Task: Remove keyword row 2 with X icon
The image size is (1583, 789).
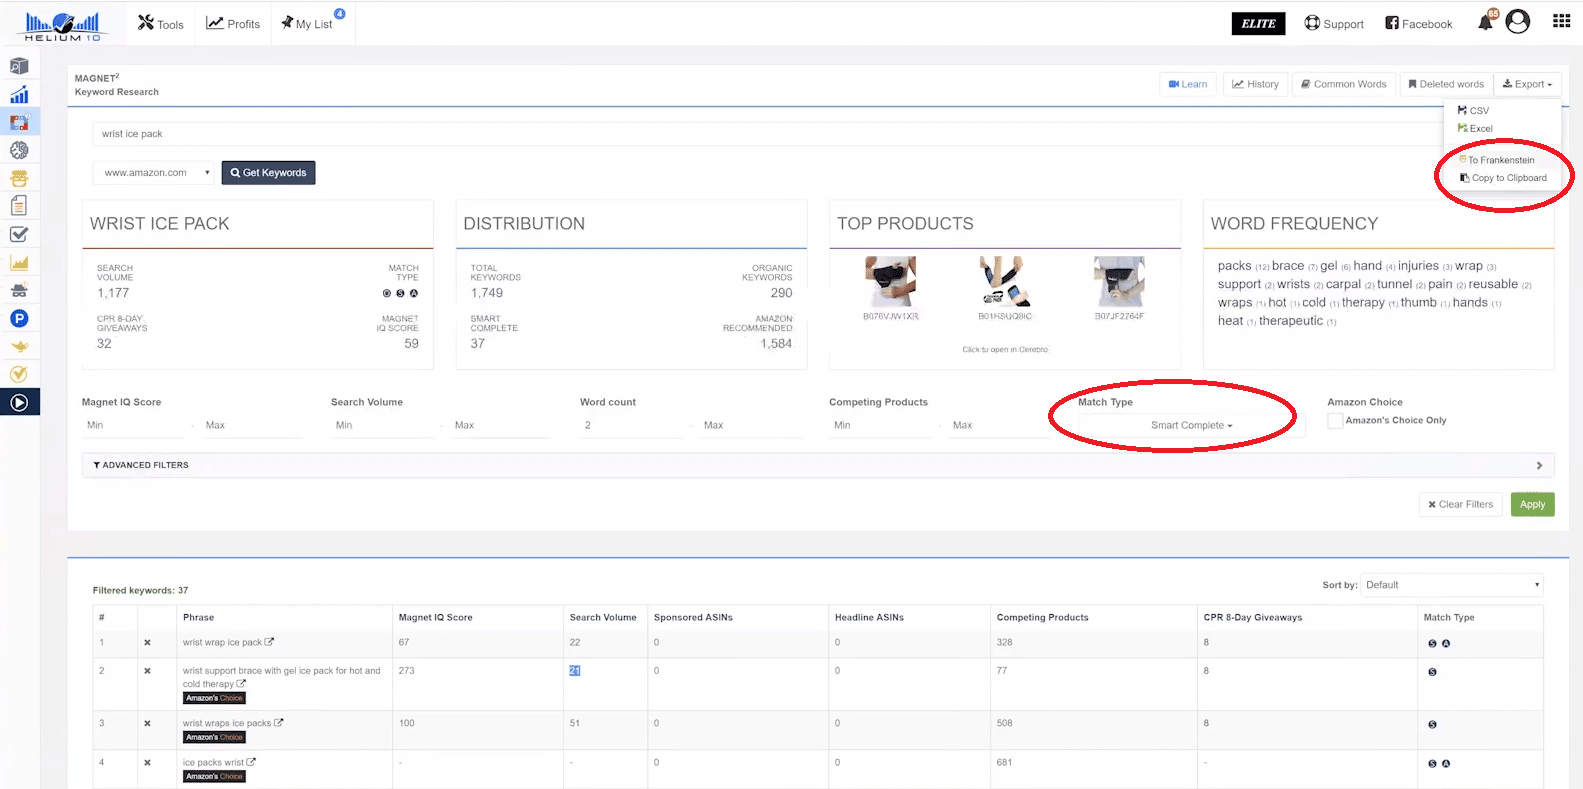Action: tap(147, 671)
